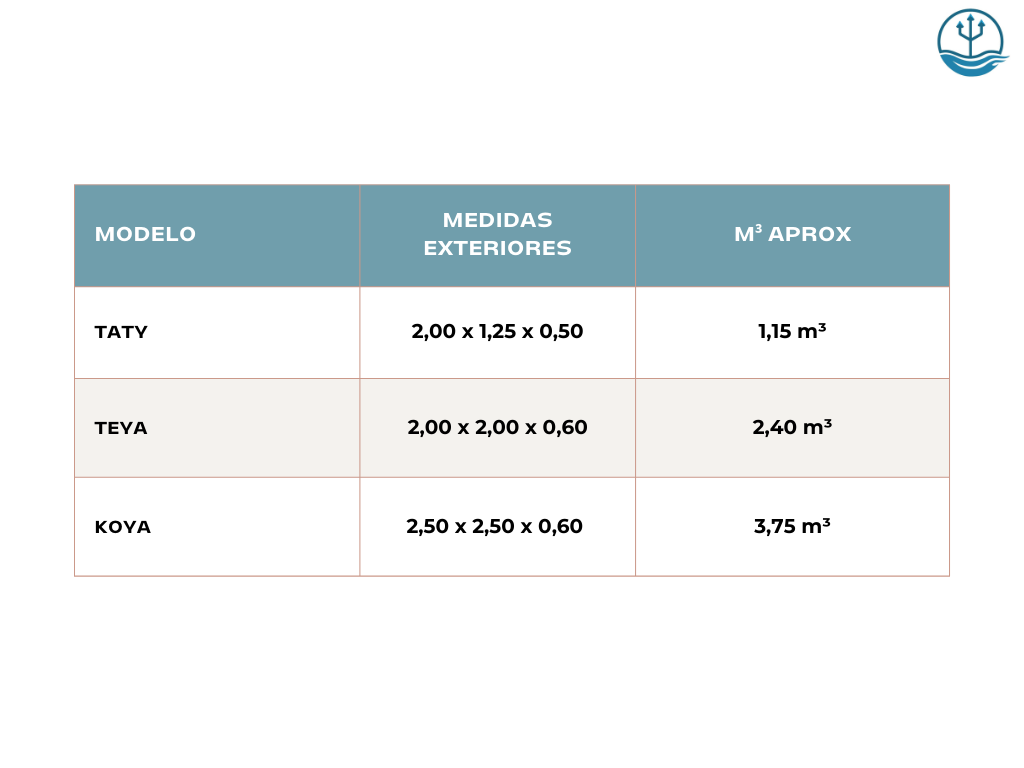Image resolution: width=1024 pixels, height=768 pixels.
Task: Select the TATY model name
Action: (121, 332)
